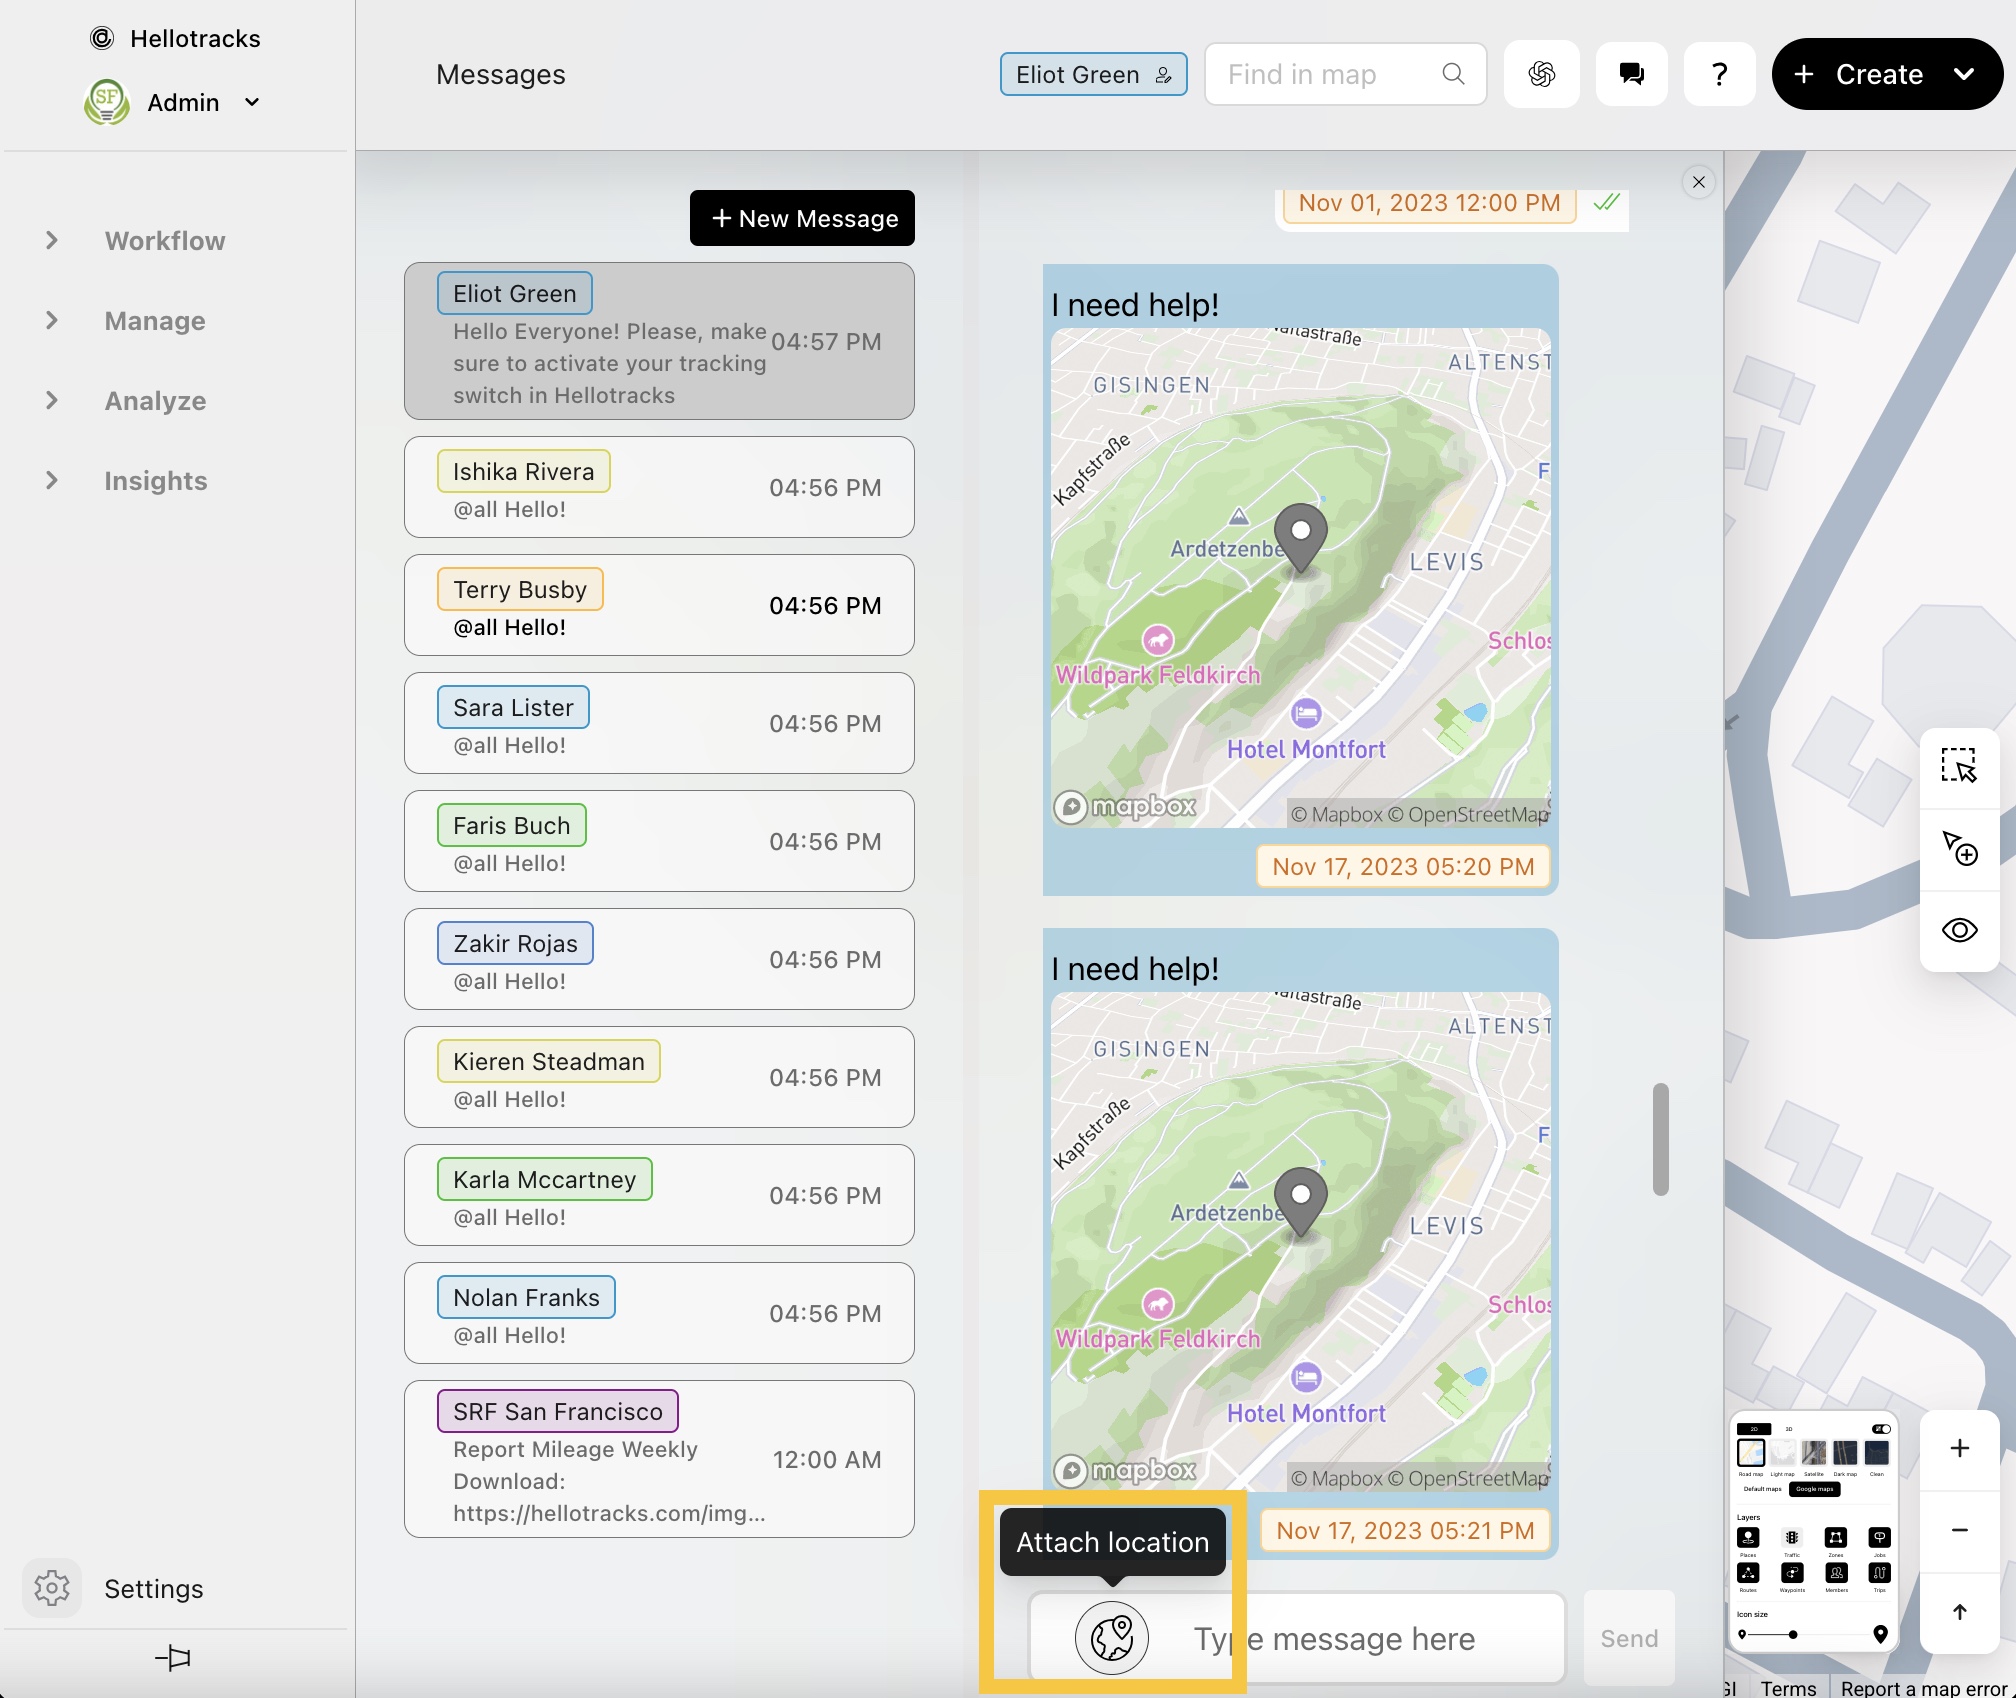This screenshot has width=2016, height=1698.
Task: Select the add-point cursor tool on map
Action: [1959, 849]
